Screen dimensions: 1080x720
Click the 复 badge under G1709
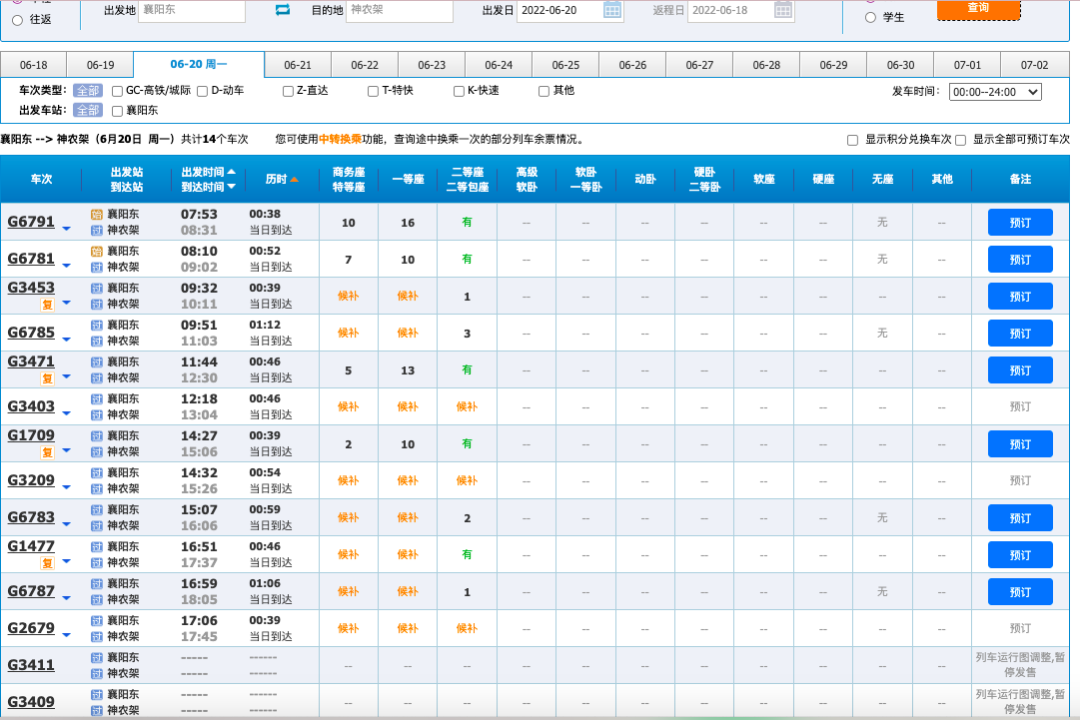click(x=47, y=452)
